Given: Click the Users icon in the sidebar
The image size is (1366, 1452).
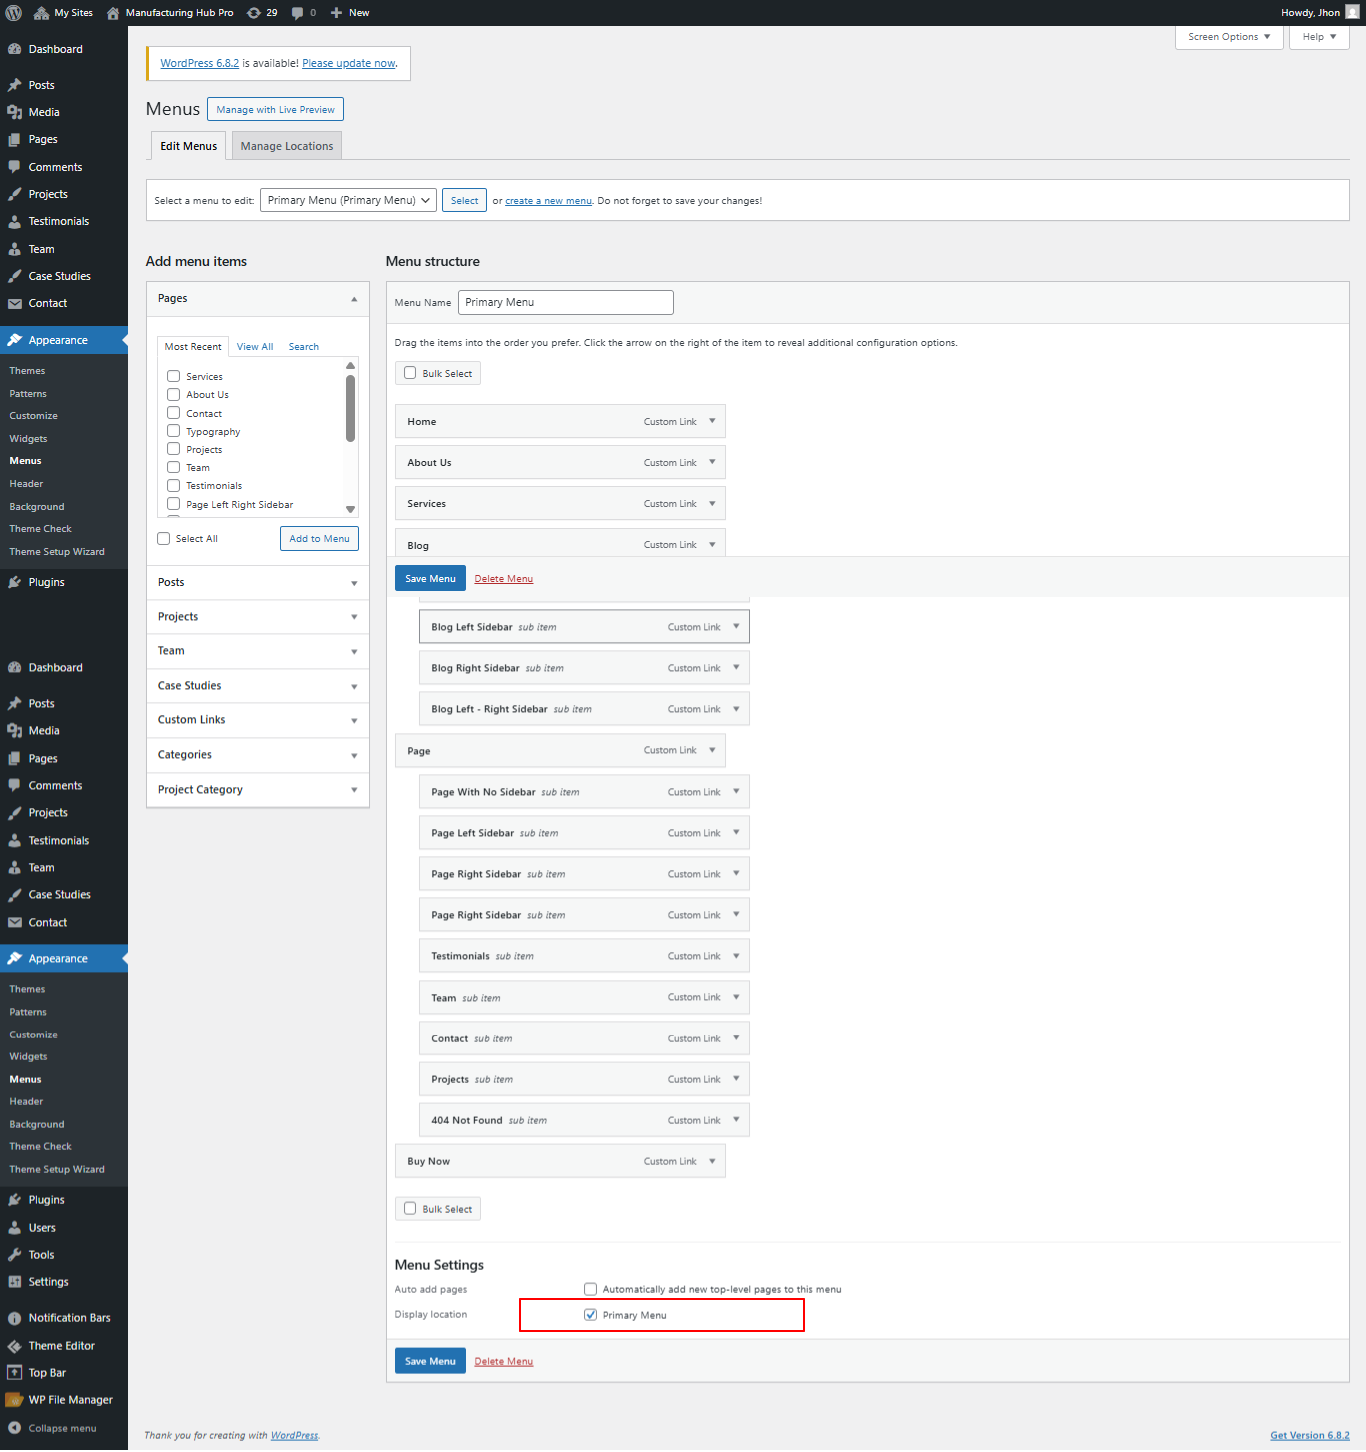Looking at the screenshot, I should (x=15, y=1228).
